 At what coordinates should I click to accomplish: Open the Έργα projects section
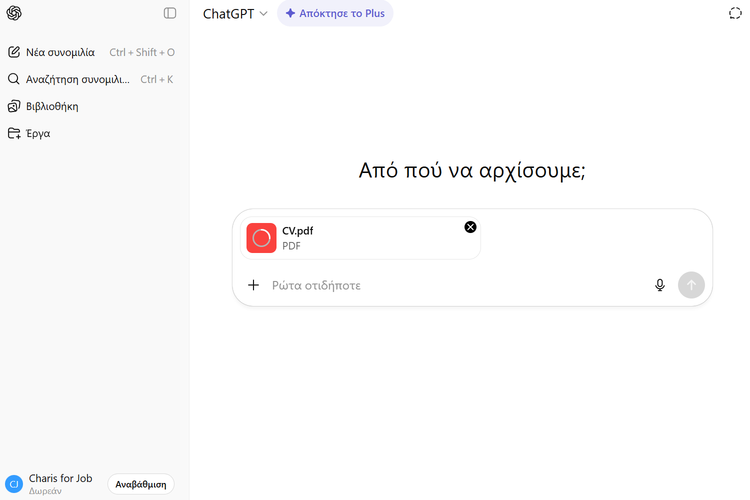[38, 133]
